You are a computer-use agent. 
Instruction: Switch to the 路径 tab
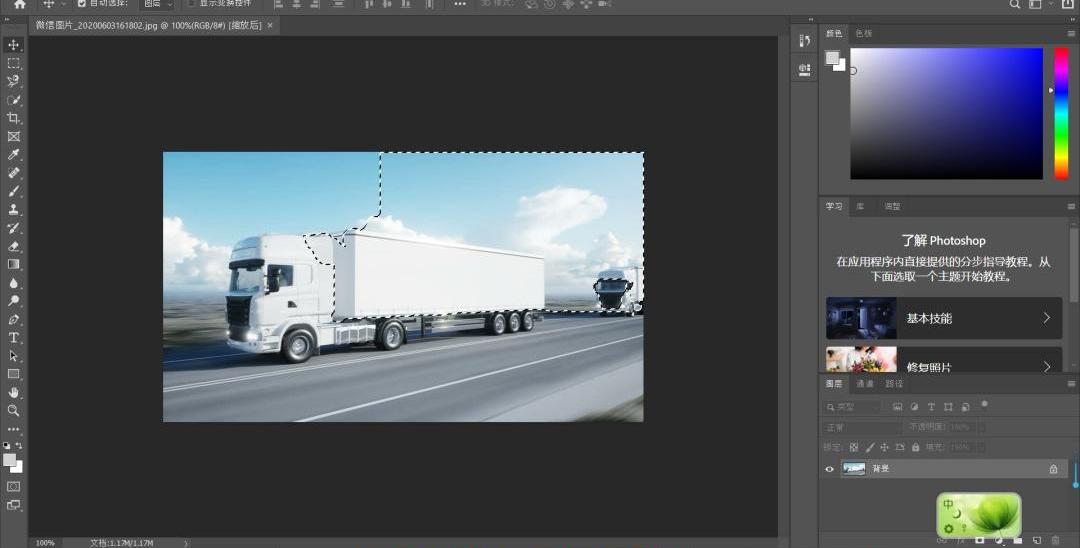coord(894,383)
